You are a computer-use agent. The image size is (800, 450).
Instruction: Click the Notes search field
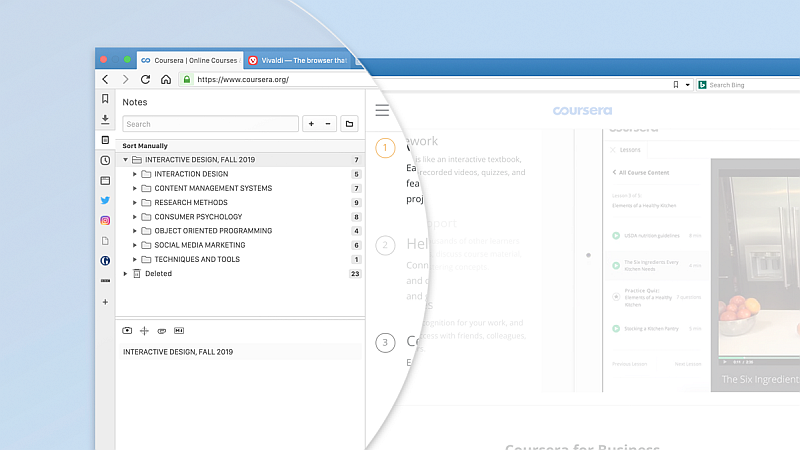(x=210, y=124)
